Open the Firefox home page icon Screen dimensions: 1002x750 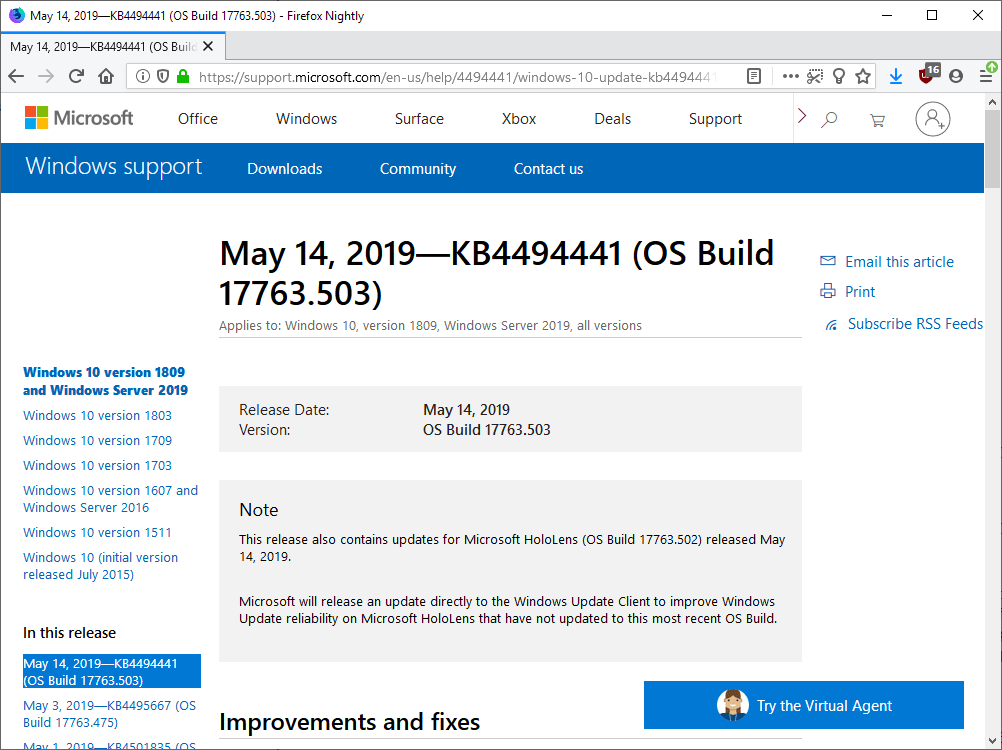coord(106,77)
